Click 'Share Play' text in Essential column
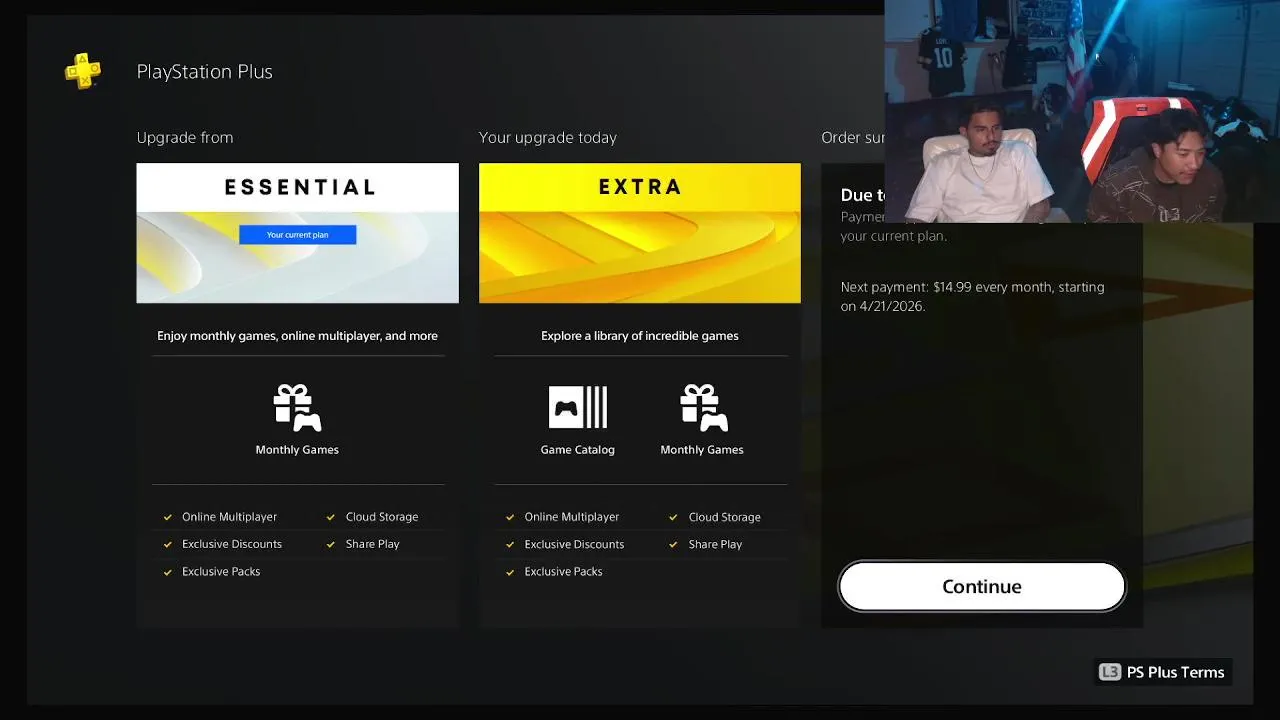 372,544
